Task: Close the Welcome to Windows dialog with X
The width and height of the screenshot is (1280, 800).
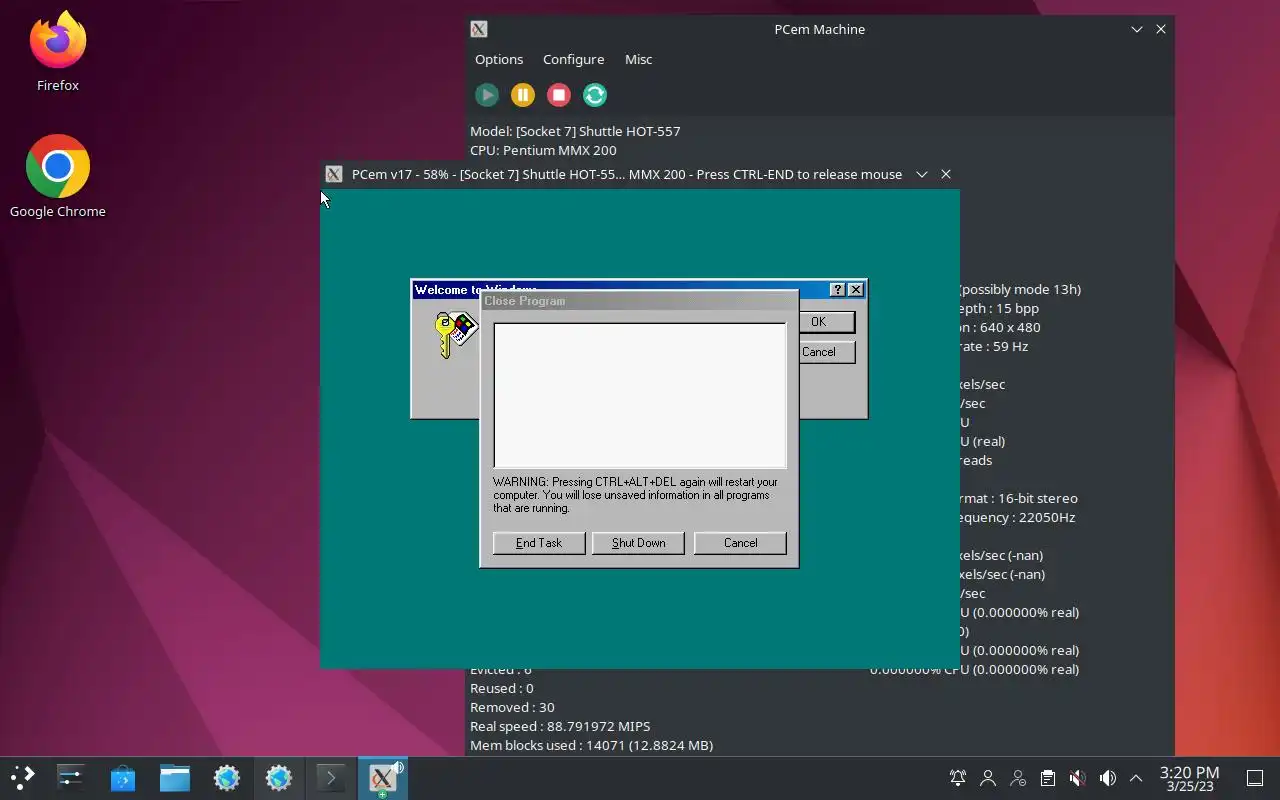Action: (x=855, y=290)
